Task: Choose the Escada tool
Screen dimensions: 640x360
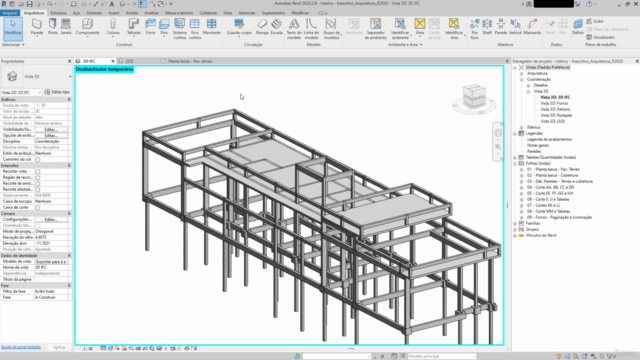Action: (x=276, y=27)
